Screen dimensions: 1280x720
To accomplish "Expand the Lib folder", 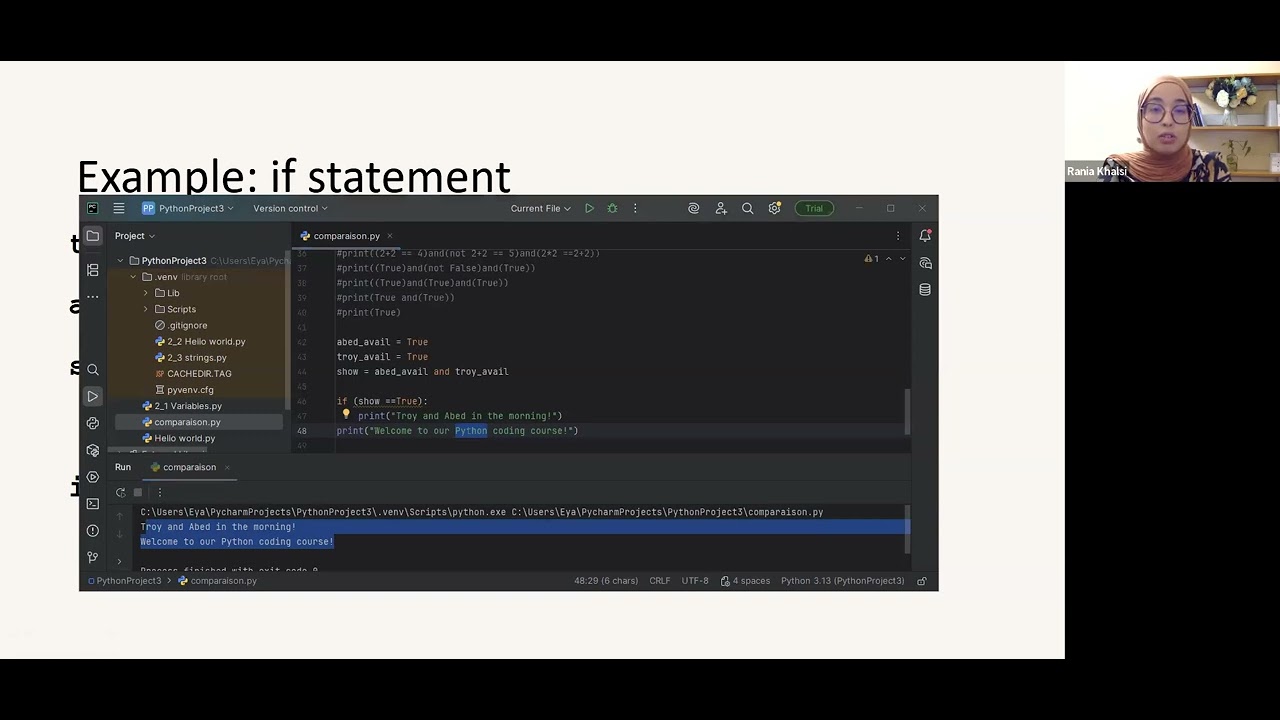I will click(146, 293).
